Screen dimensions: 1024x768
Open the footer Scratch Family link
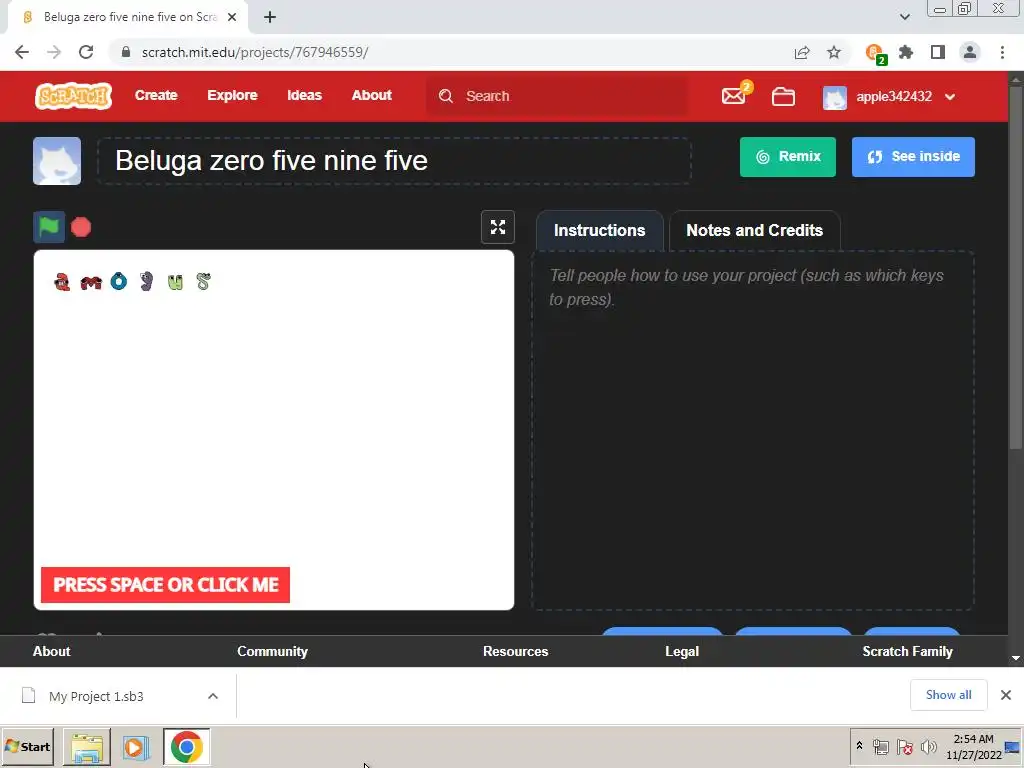[x=907, y=652]
